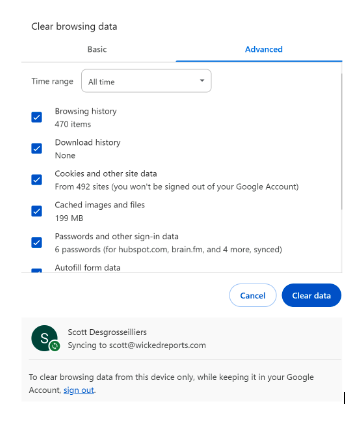
Task: Click the 'From 492 sites' description
Action: [x=177, y=187]
